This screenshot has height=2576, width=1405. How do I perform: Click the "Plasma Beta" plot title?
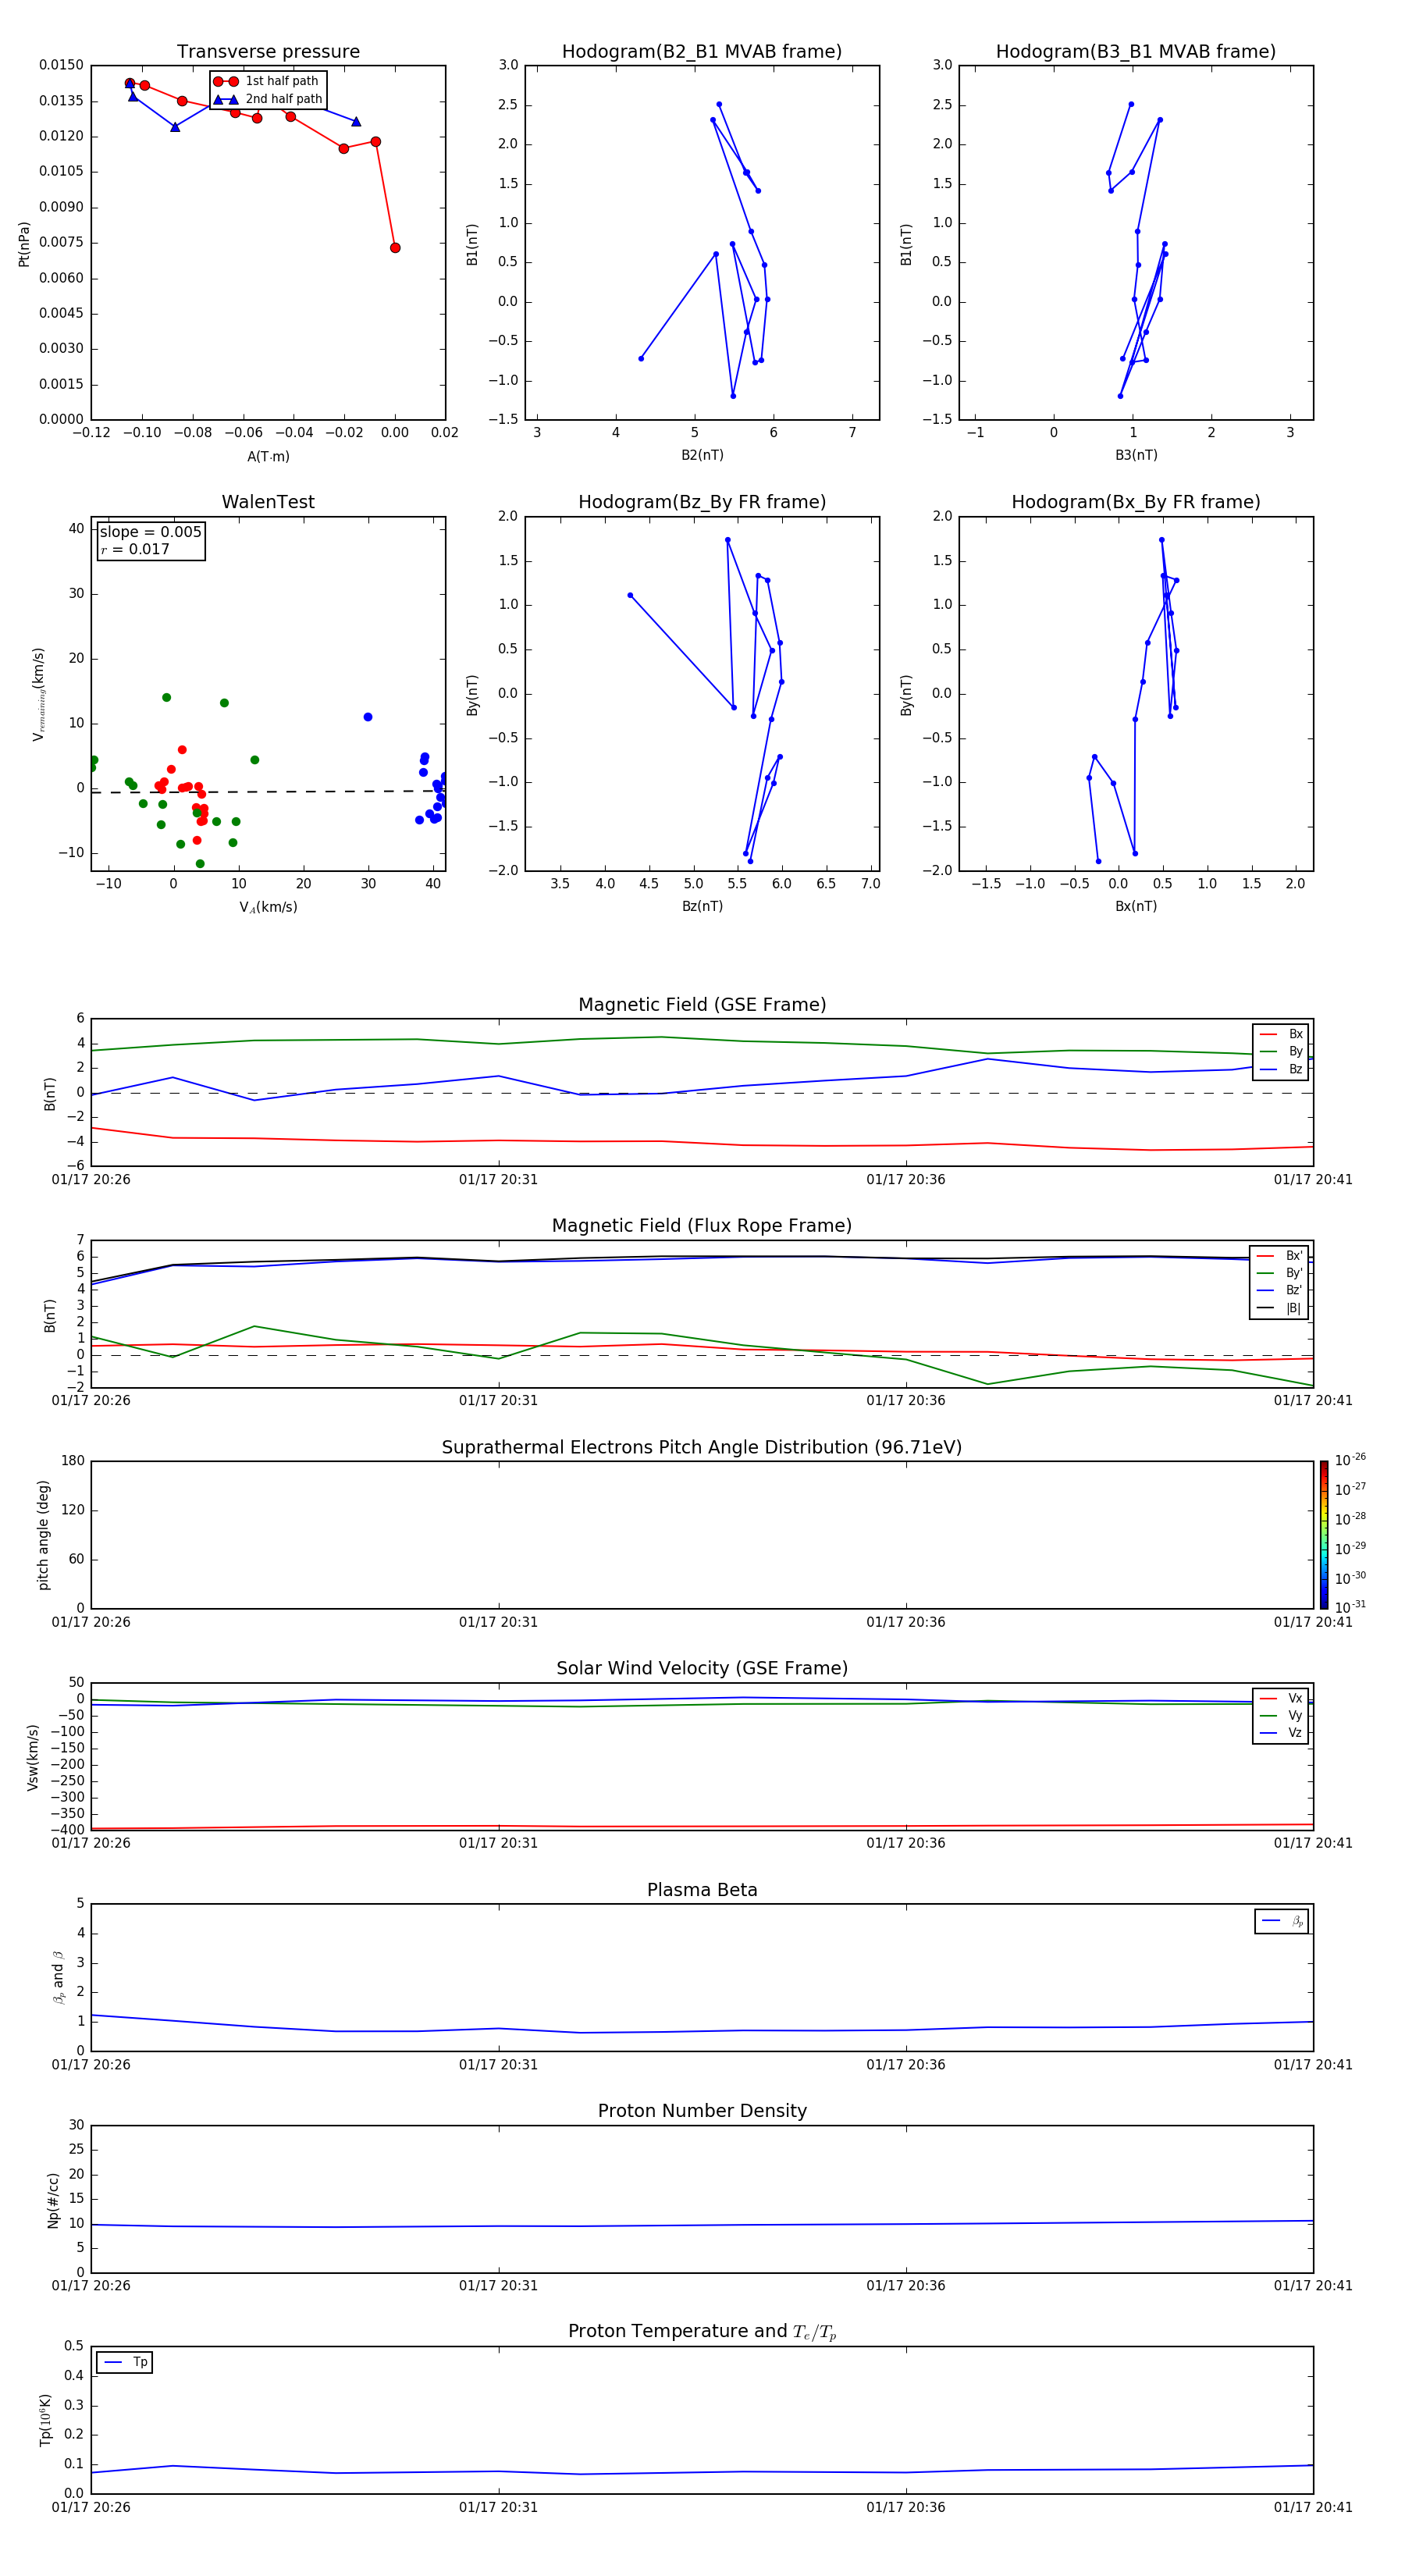[x=702, y=1891]
